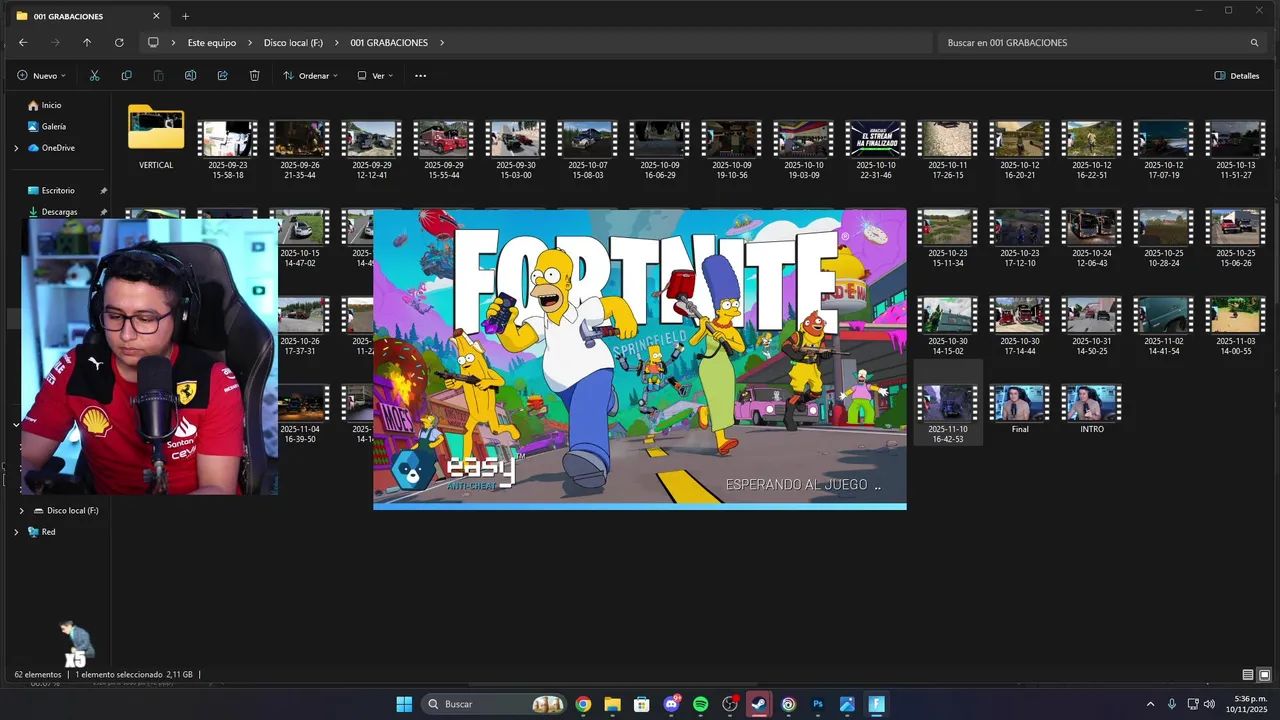Viewport: 1280px width, 720px height.
Task: Show hidden tray icons chevron
Action: pyautogui.click(x=1150, y=704)
